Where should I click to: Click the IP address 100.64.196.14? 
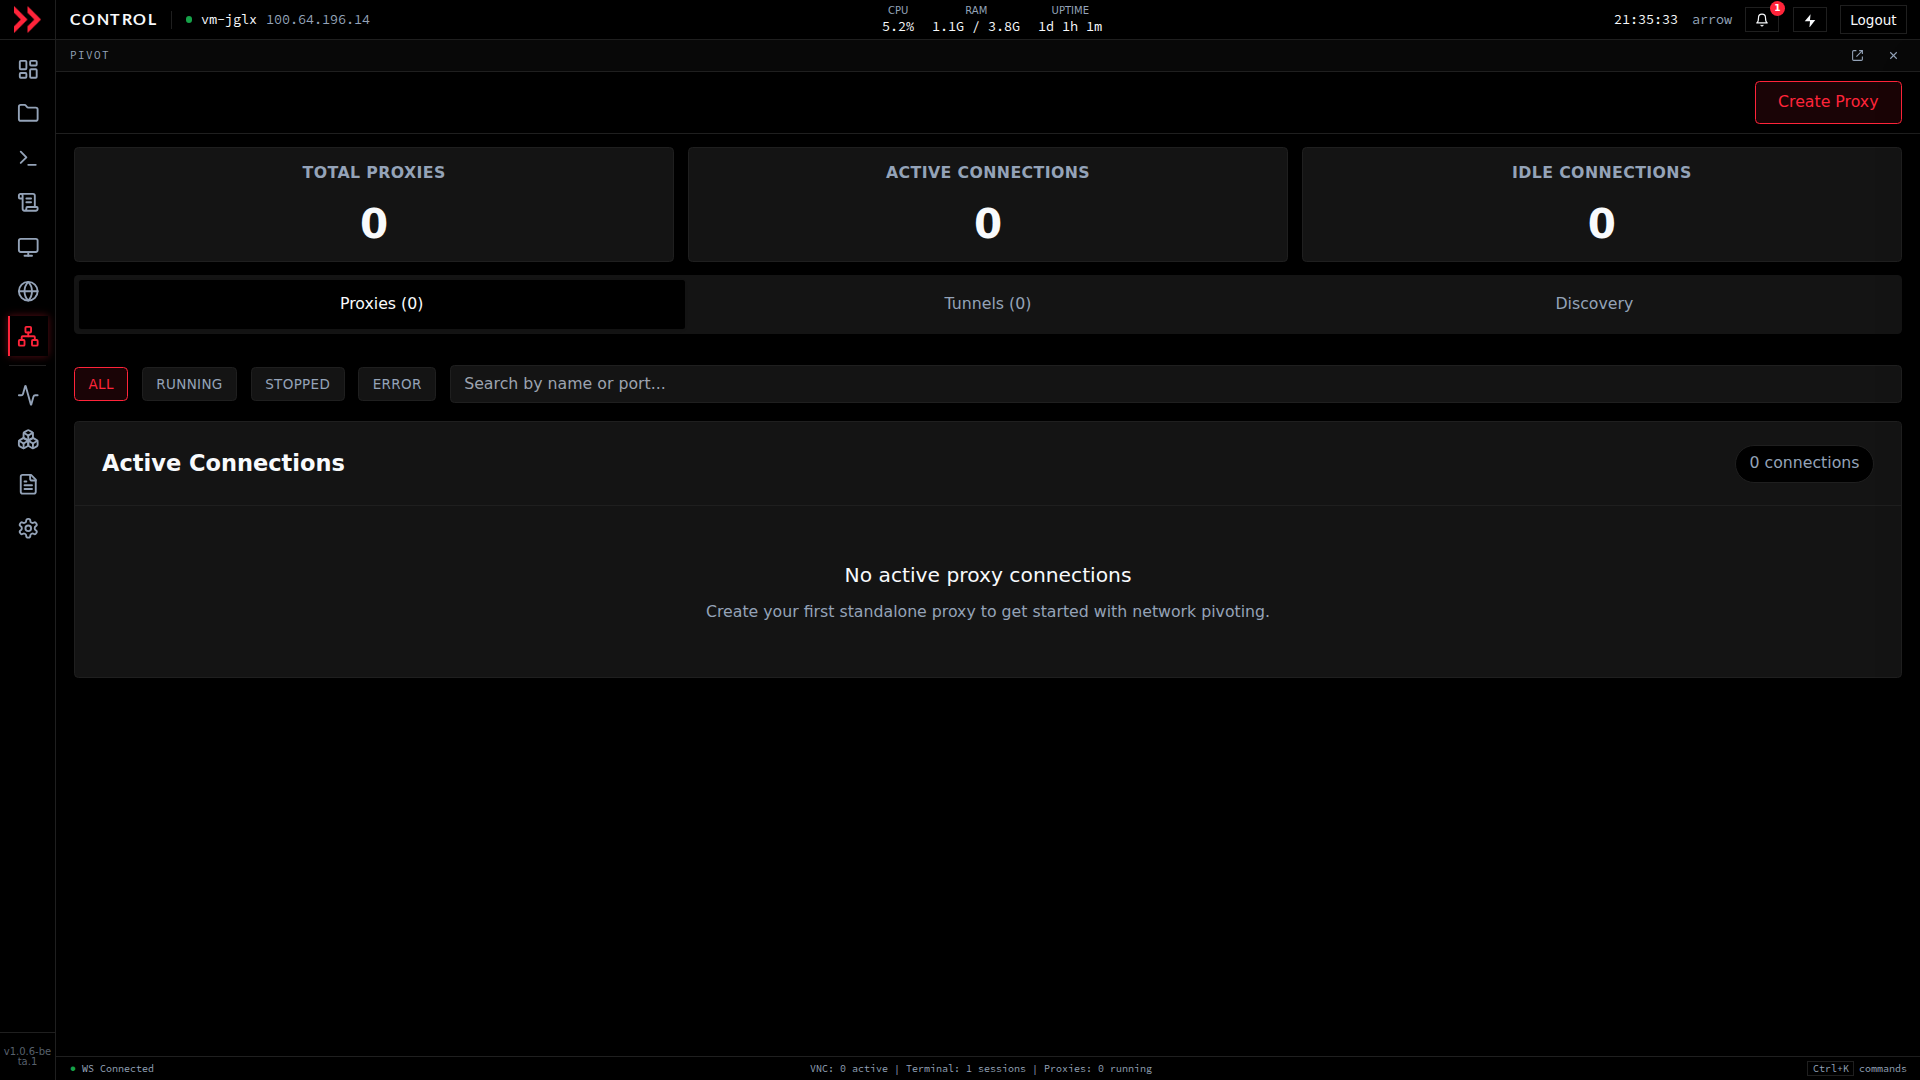[318, 20]
